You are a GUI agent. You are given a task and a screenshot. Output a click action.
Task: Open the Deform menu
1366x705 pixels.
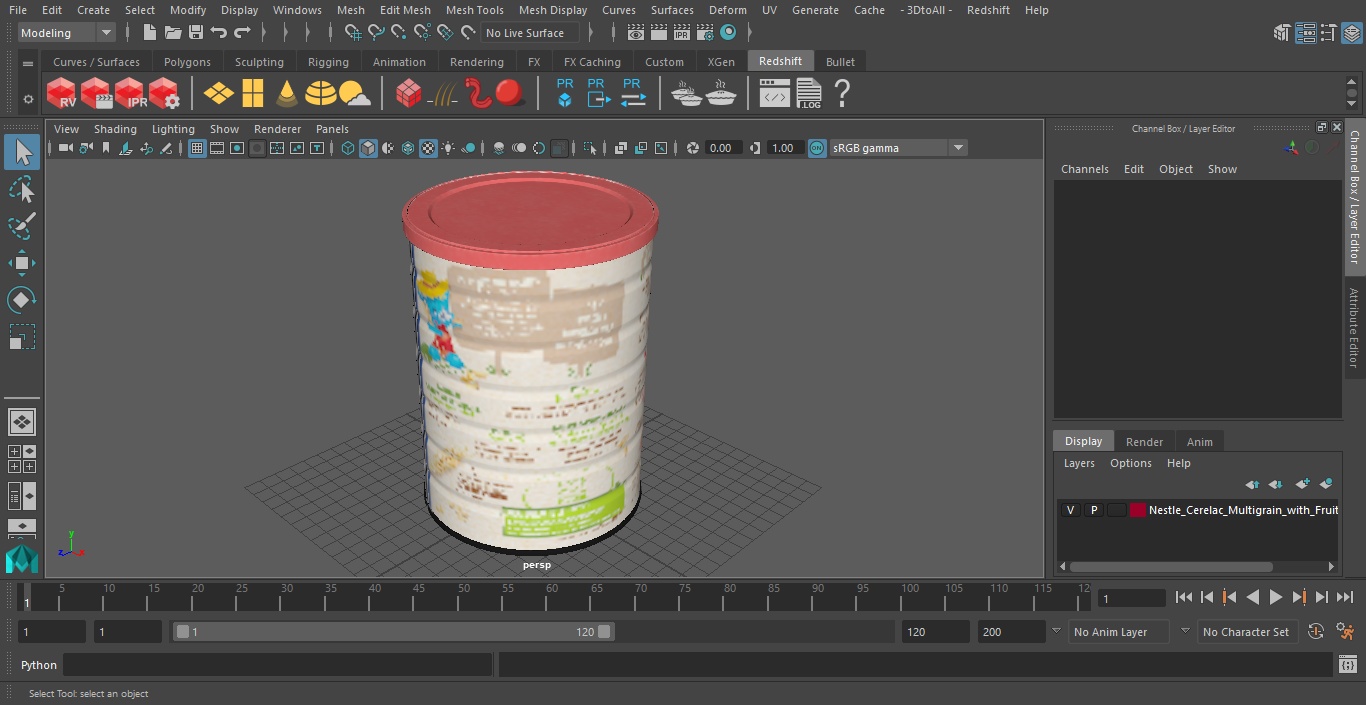click(727, 10)
